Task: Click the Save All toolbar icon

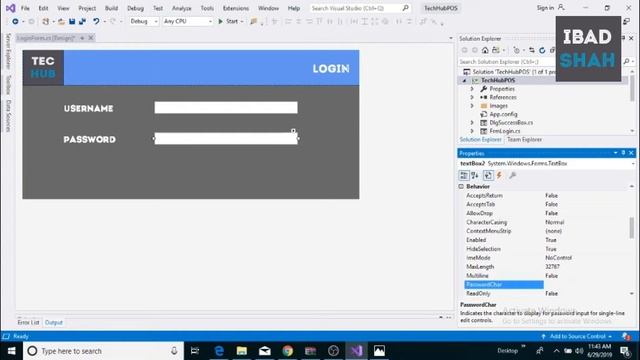Action: [x=82, y=21]
